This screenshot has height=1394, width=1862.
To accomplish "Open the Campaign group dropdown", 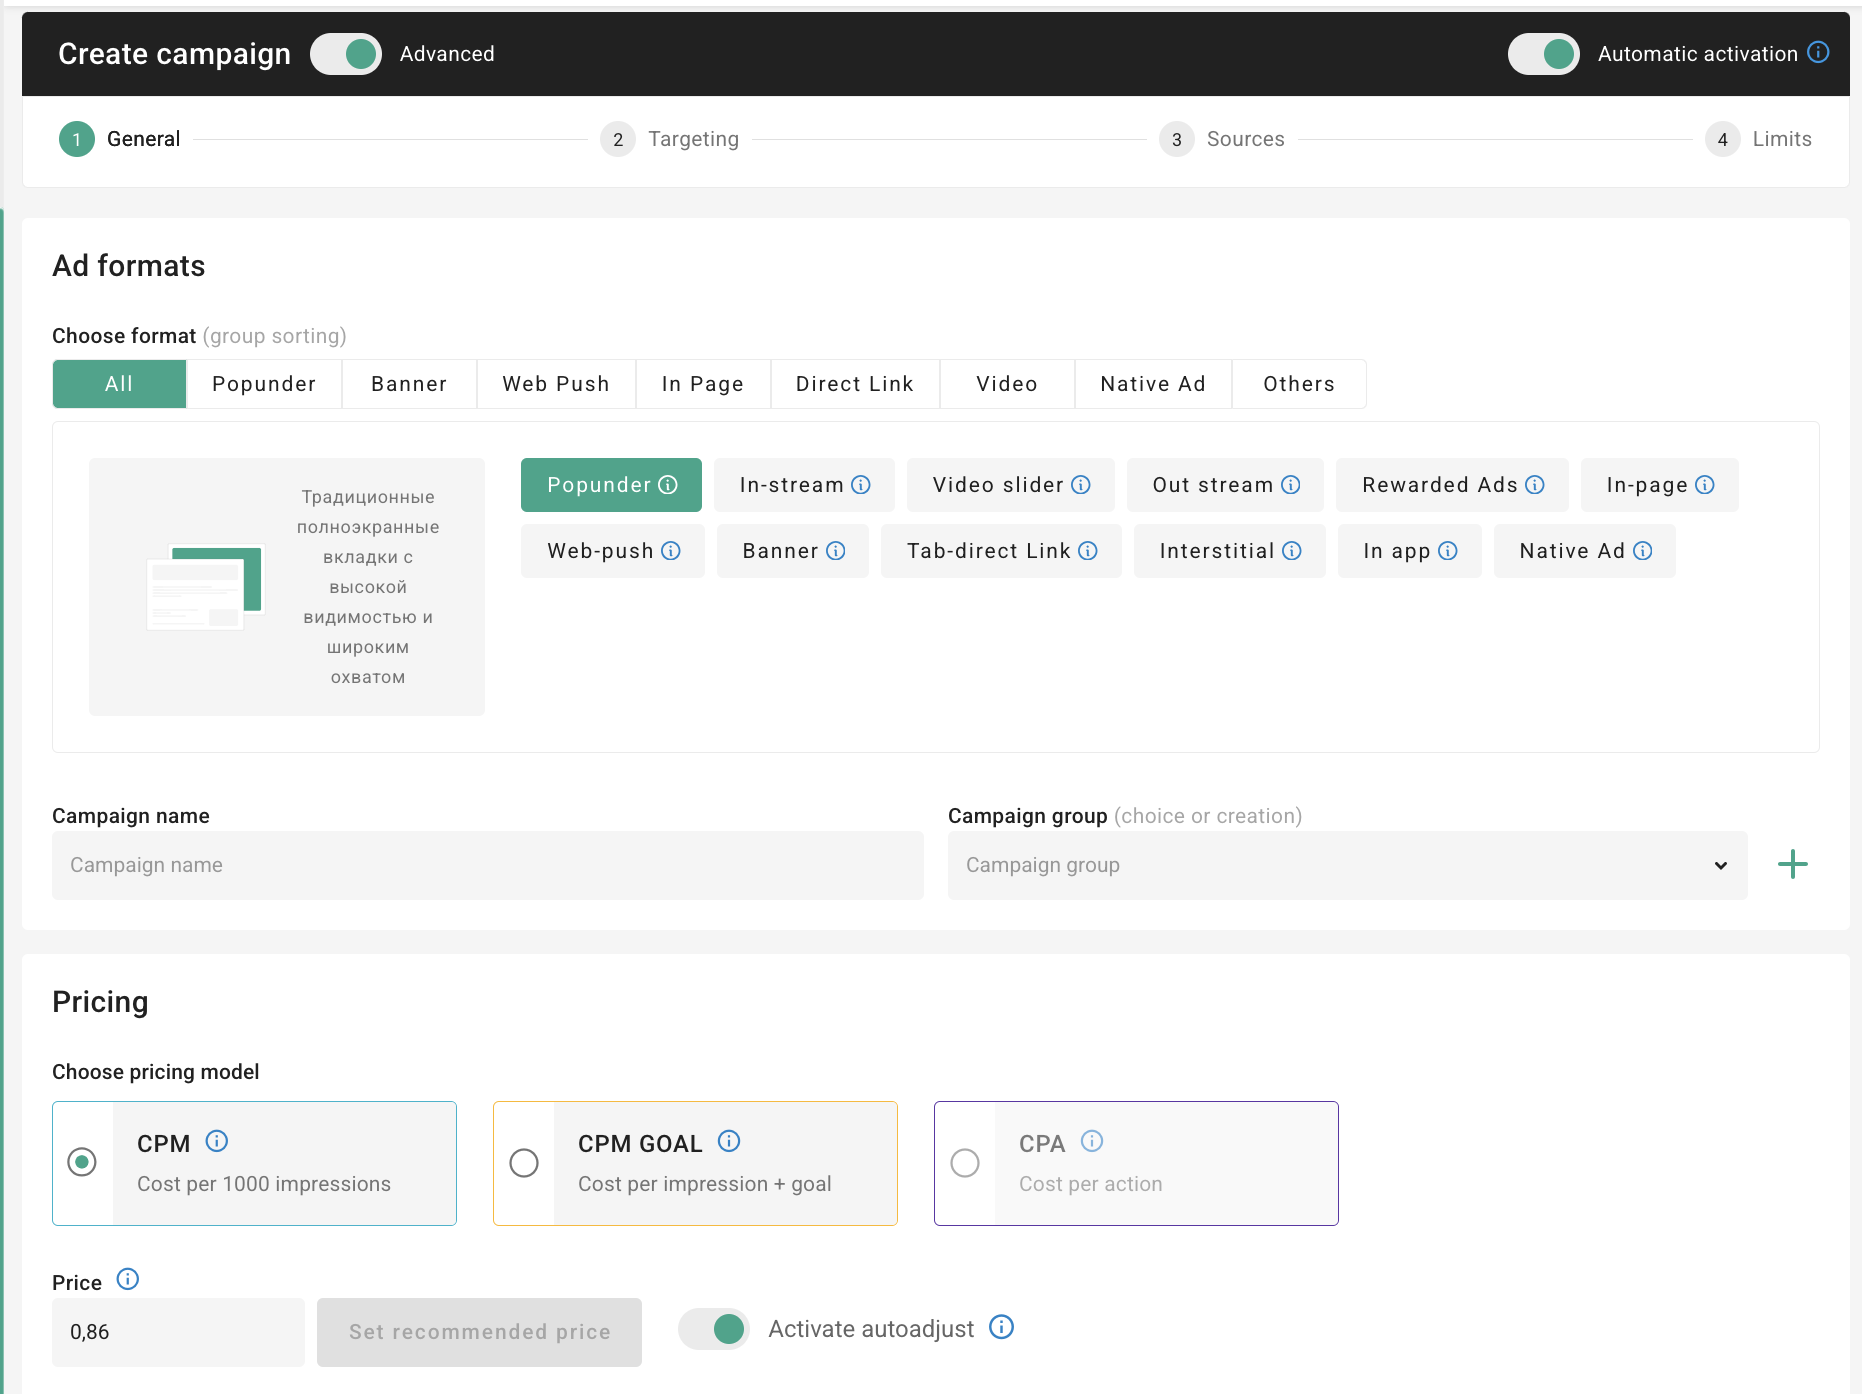I will 1347,865.
